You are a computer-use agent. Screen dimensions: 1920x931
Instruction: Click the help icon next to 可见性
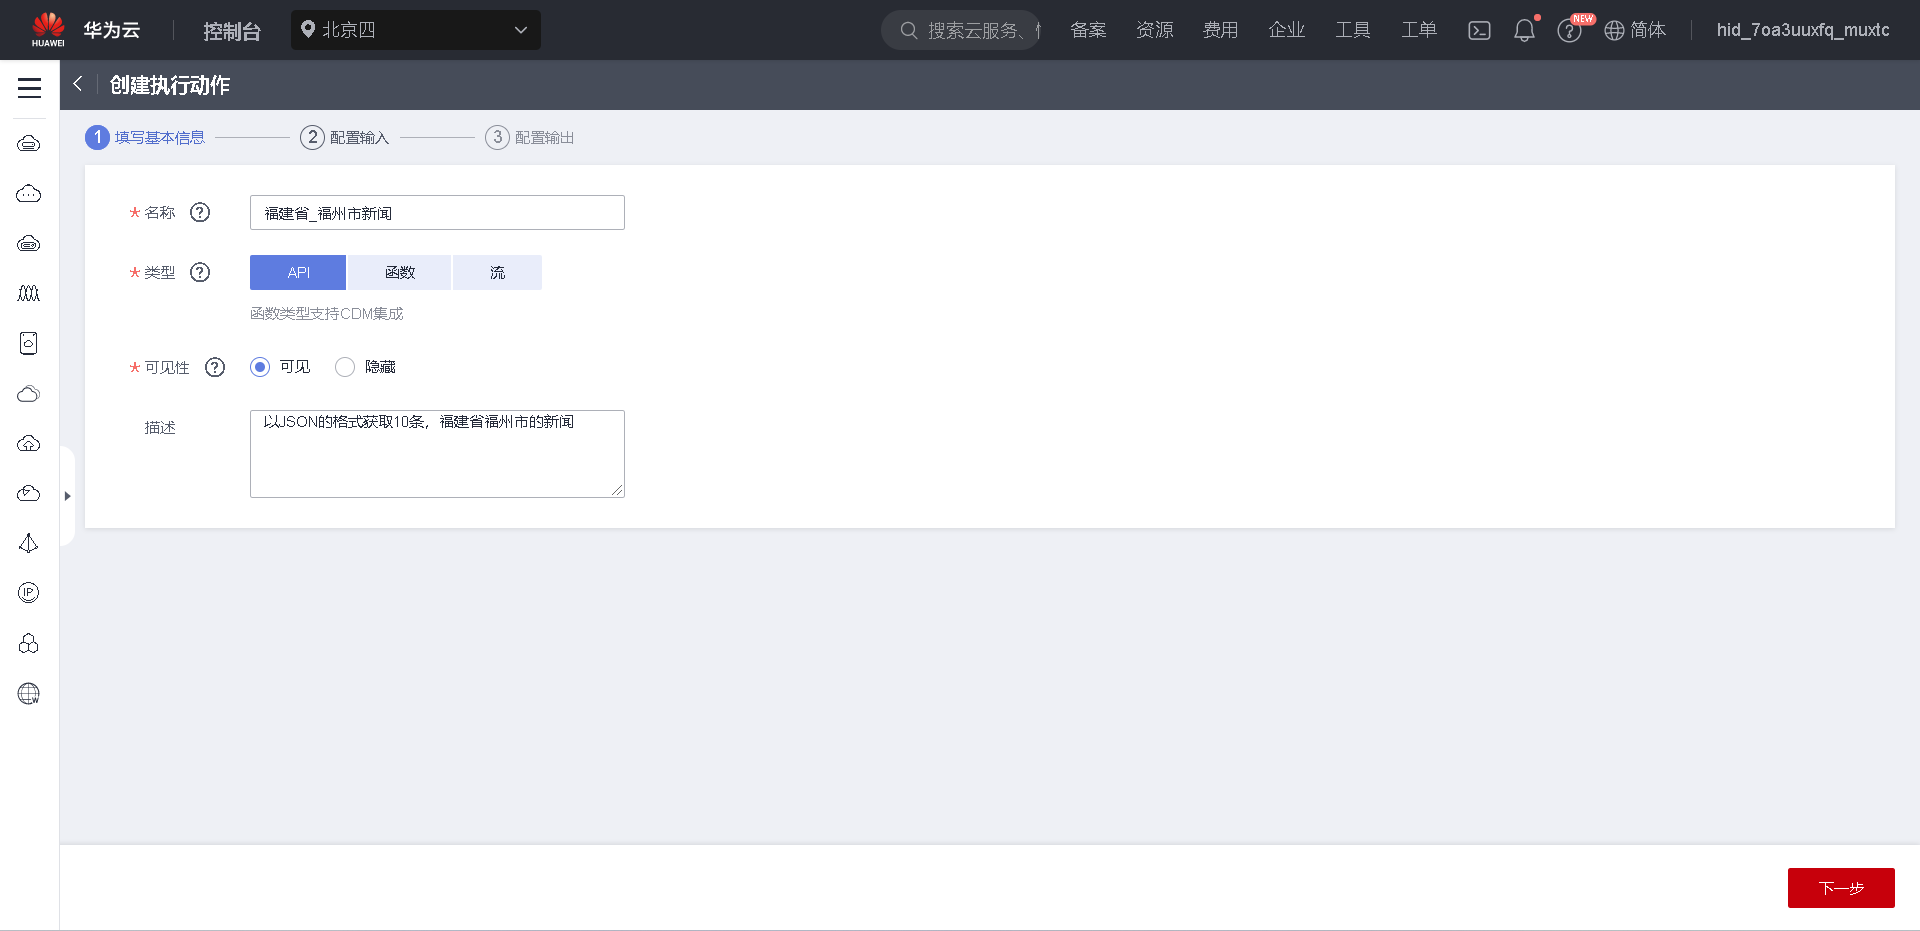click(215, 367)
